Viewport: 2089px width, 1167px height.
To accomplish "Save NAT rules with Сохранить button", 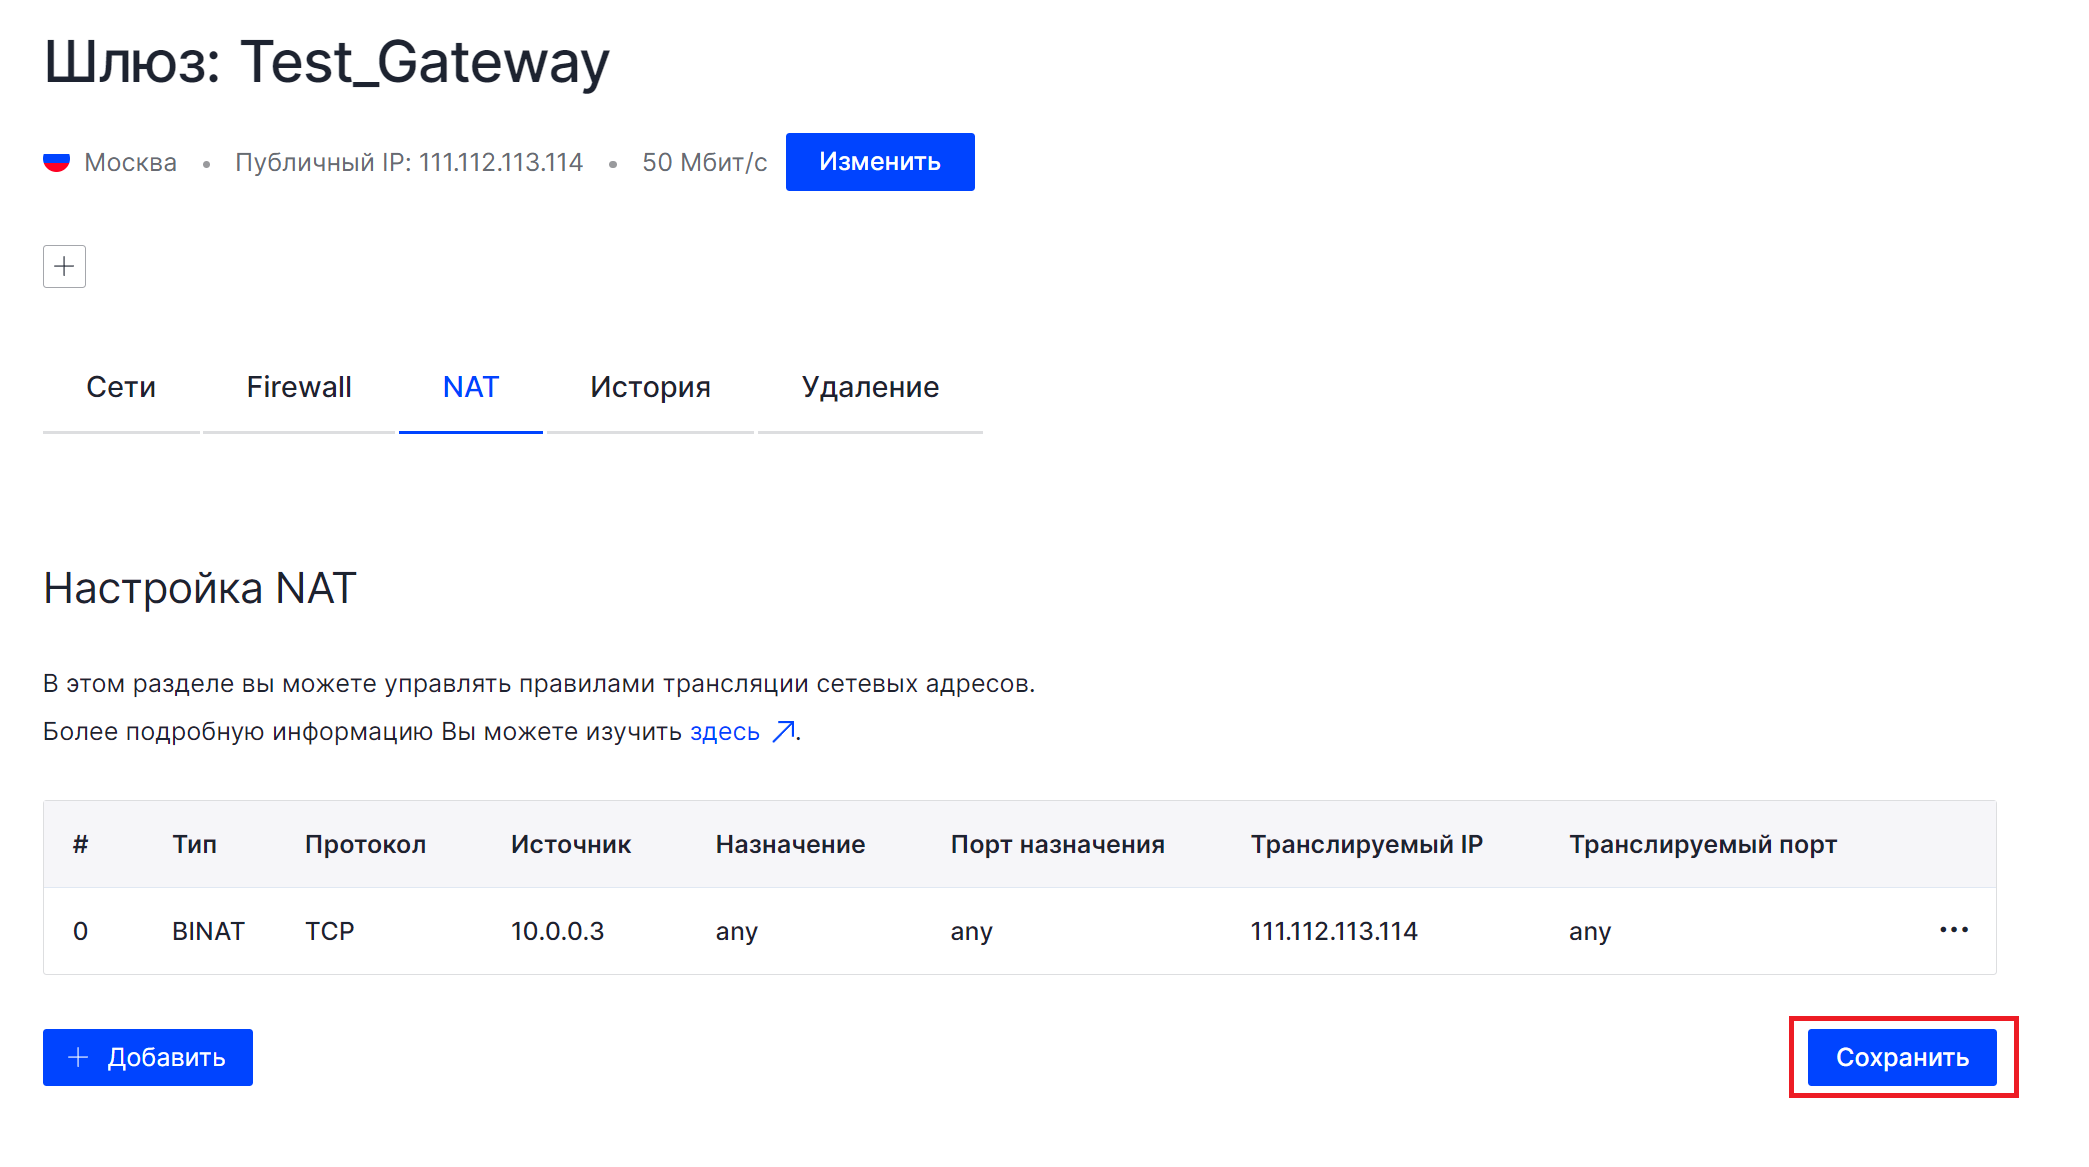I will click(1902, 1057).
